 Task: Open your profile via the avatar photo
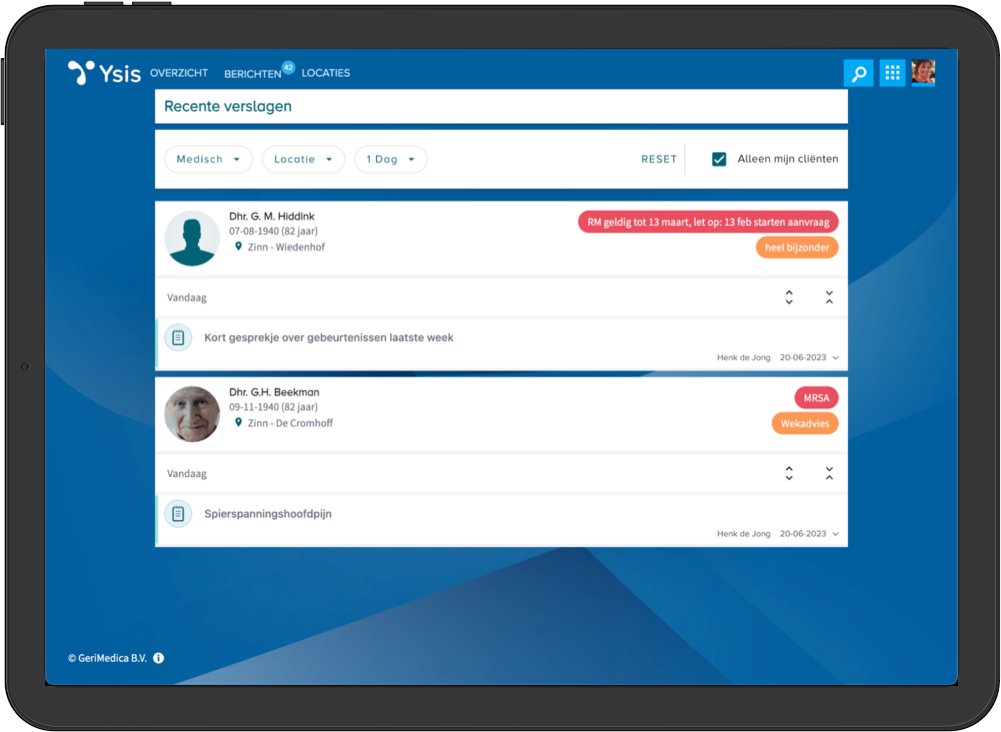point(923,72)
